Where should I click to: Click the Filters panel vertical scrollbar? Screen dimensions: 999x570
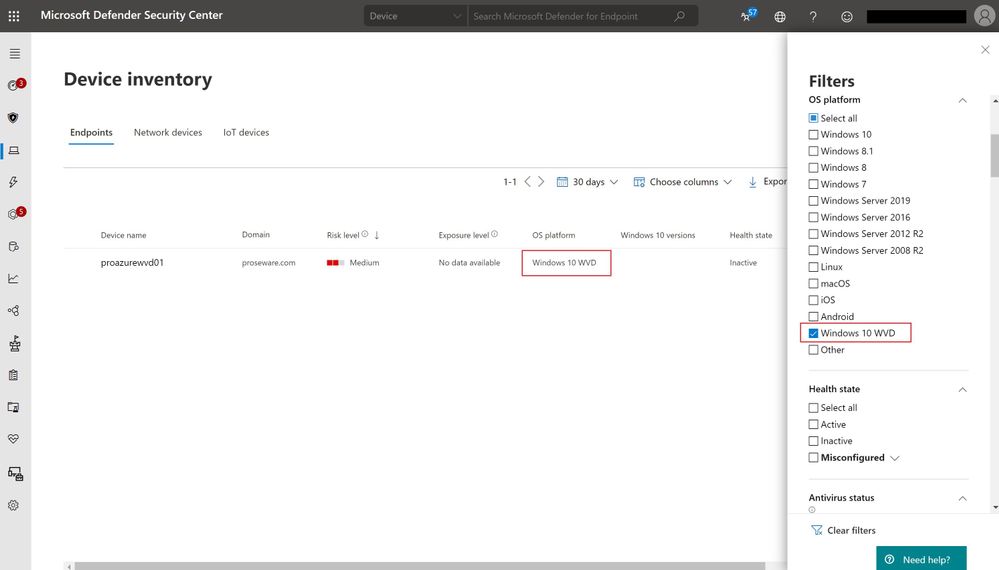click(995, 156)
